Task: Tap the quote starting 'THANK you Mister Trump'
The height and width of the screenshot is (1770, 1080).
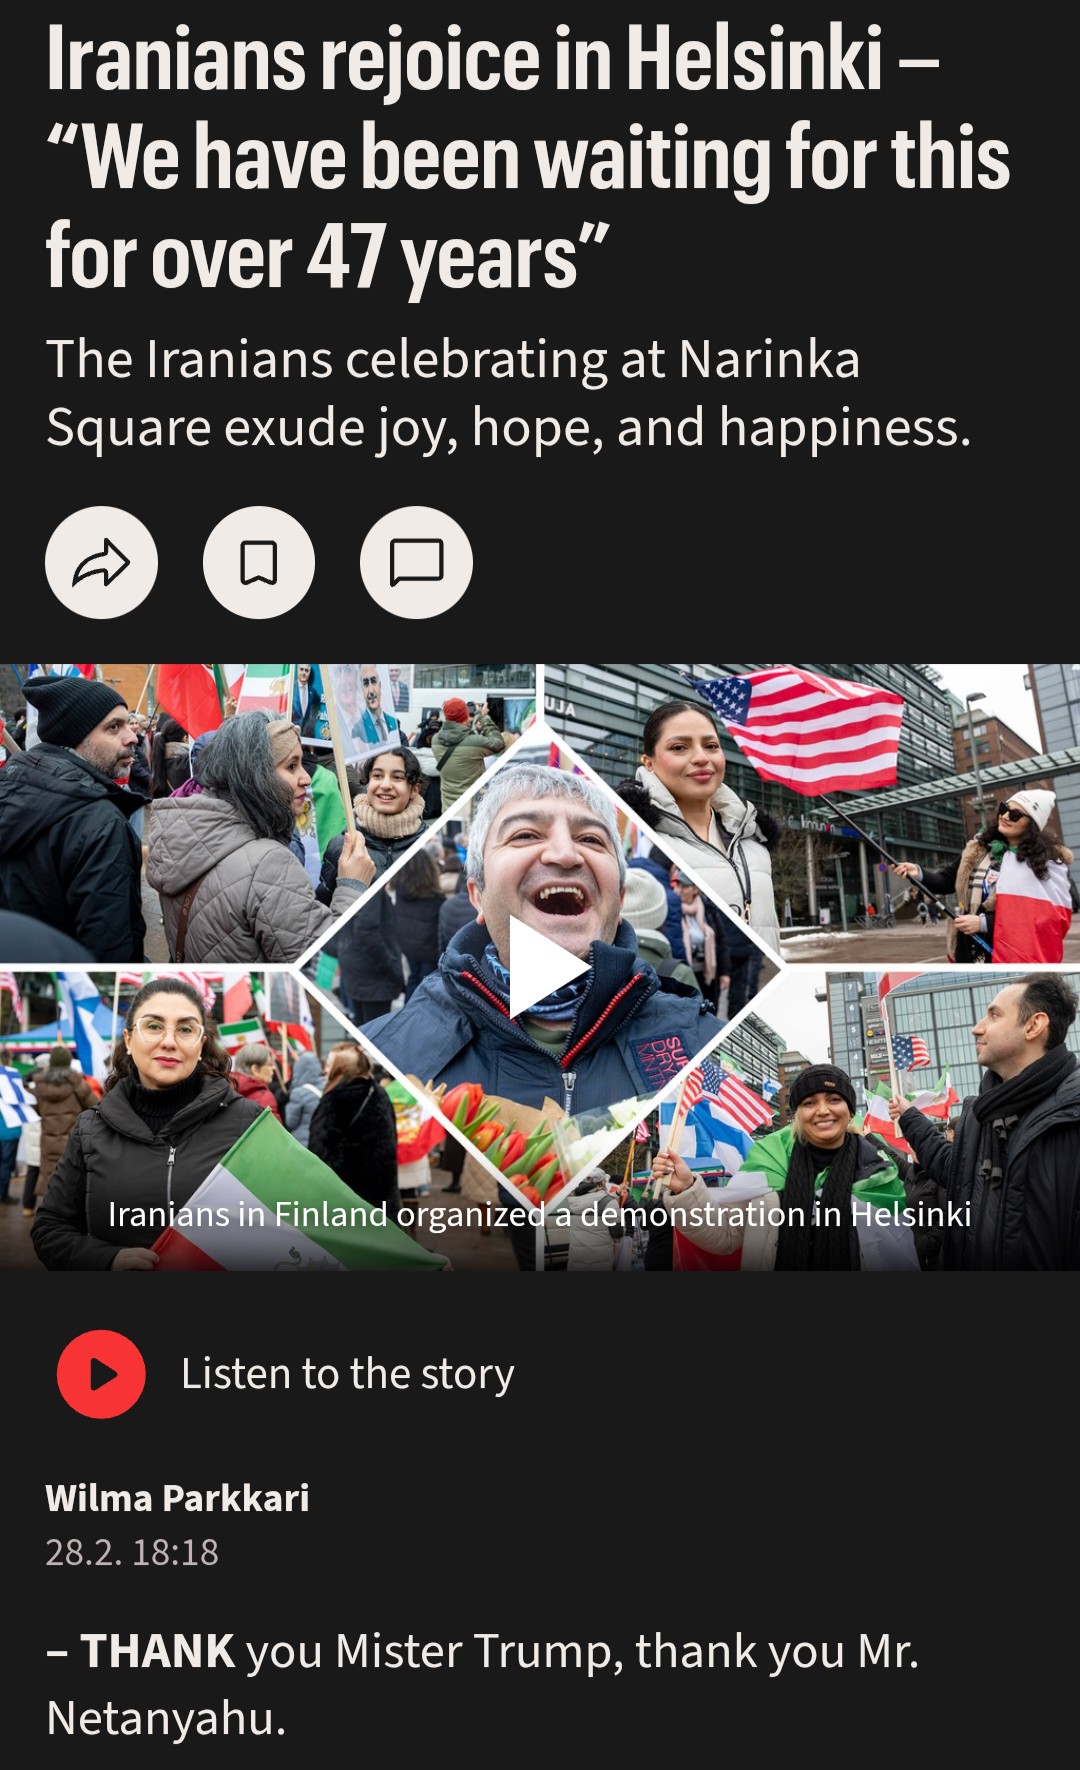Action: 482,1684
